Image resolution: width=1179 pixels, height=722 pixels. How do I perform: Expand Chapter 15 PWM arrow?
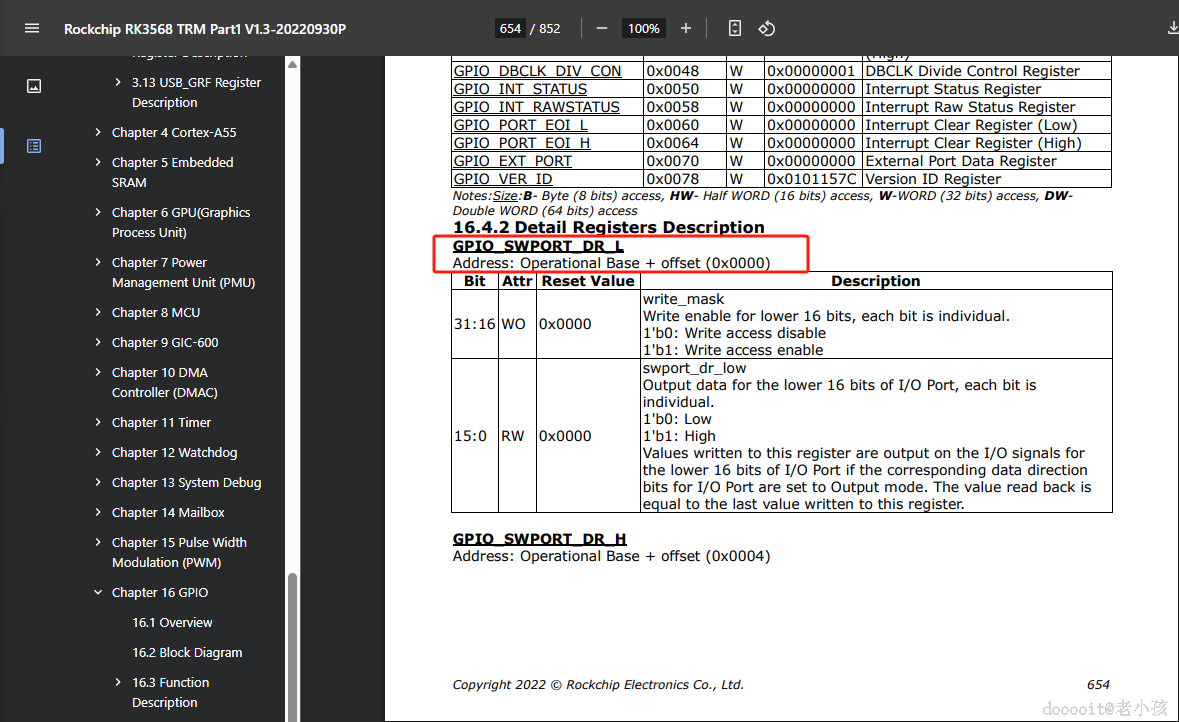(x=98, y=542)
